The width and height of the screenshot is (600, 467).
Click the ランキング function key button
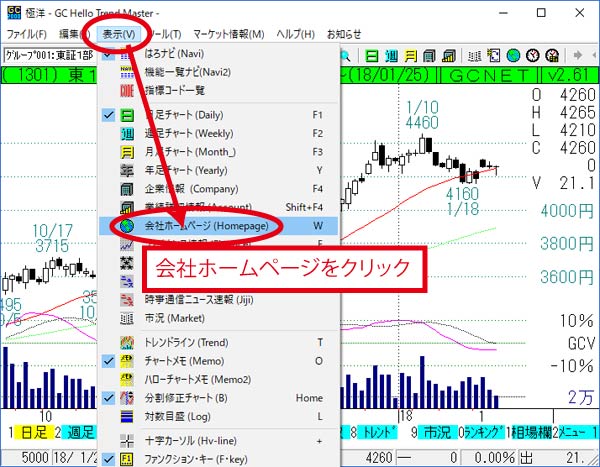(484, 433)
